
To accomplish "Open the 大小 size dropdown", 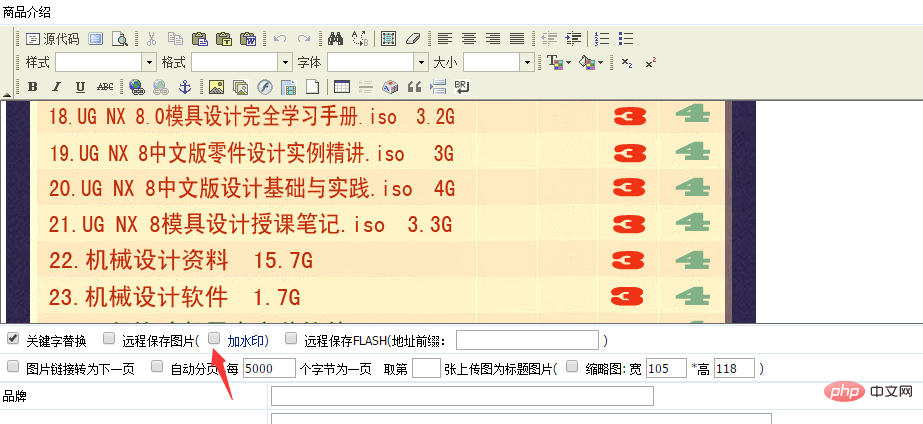I will click(526, 62).
